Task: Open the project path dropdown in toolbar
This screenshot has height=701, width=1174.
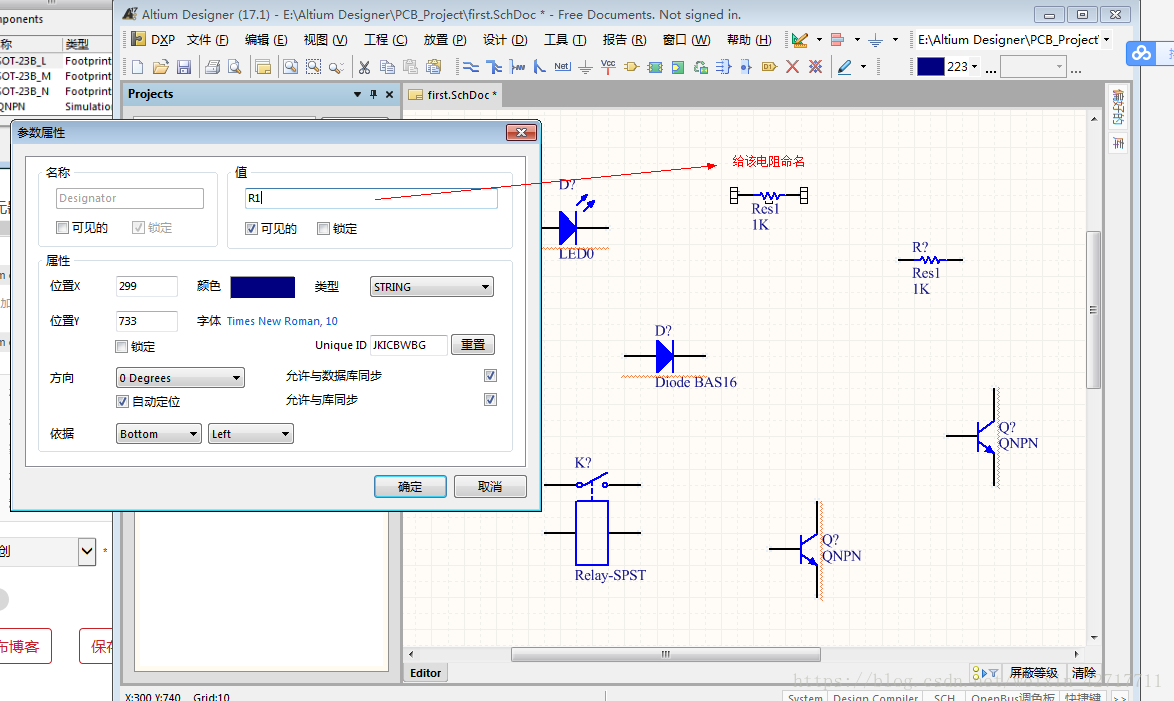Action: pos(1107,40)
